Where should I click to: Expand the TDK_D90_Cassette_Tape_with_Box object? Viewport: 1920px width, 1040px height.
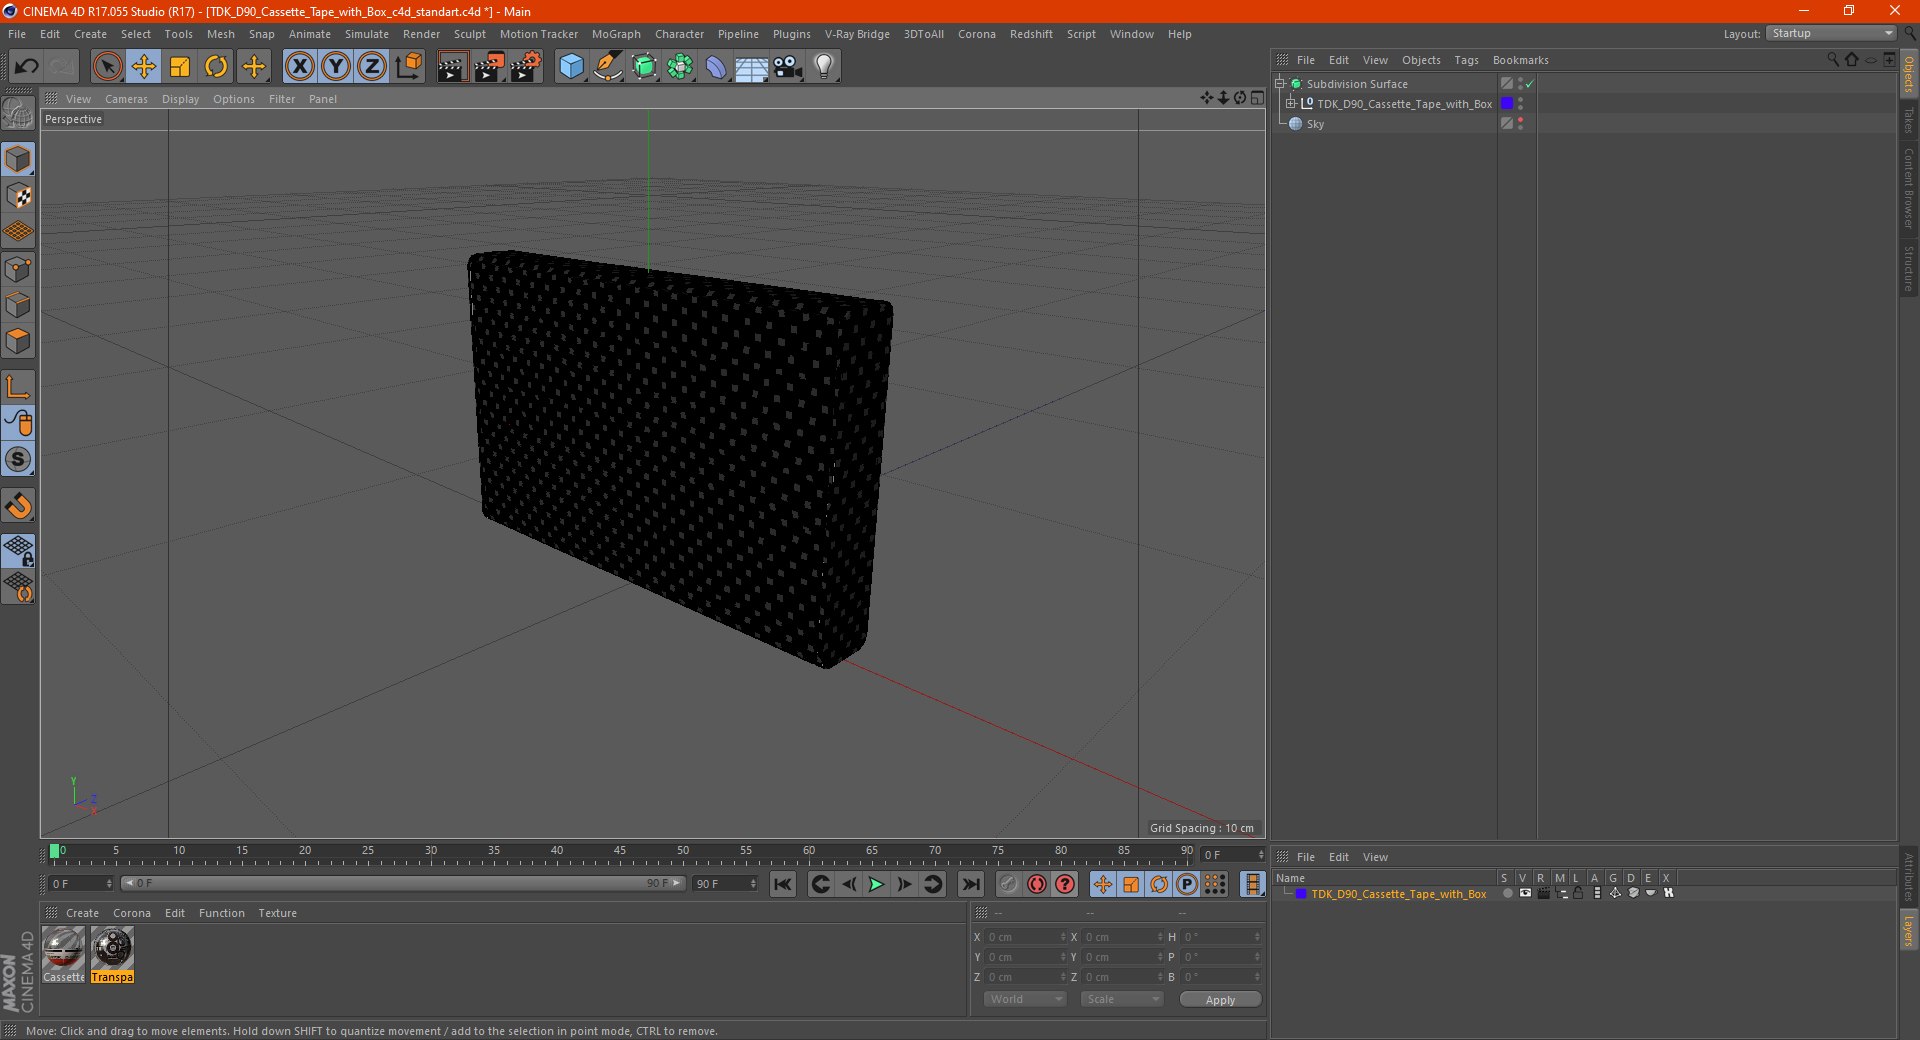tap(1291, 104)
